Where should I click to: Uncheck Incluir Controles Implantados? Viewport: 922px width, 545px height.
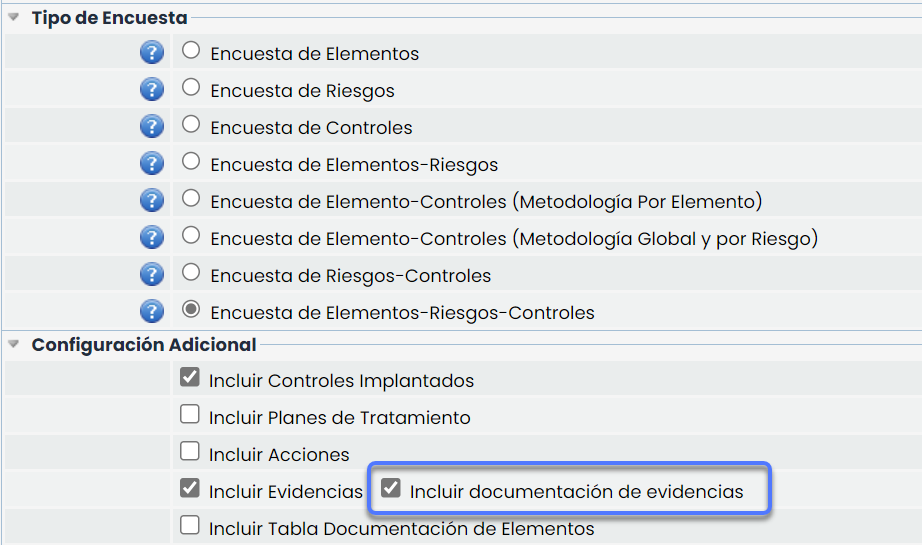click(x=189, y=378)
